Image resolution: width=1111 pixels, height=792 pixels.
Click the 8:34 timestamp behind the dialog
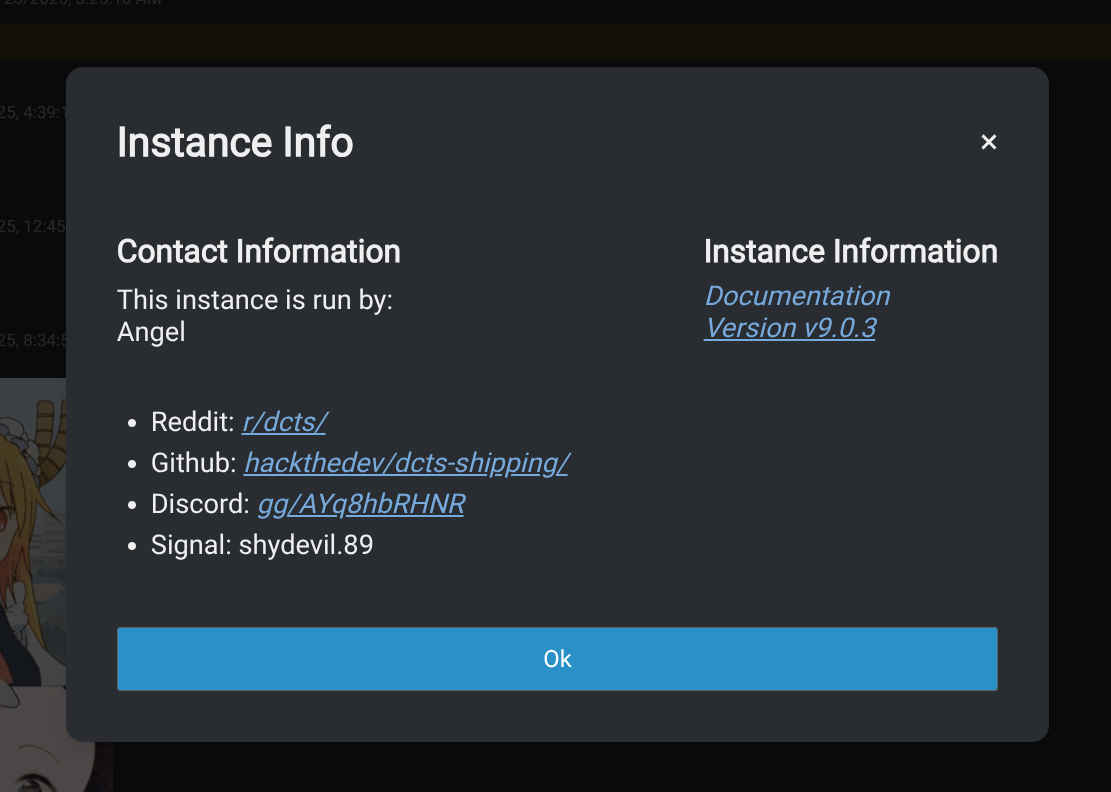[32, 340]
